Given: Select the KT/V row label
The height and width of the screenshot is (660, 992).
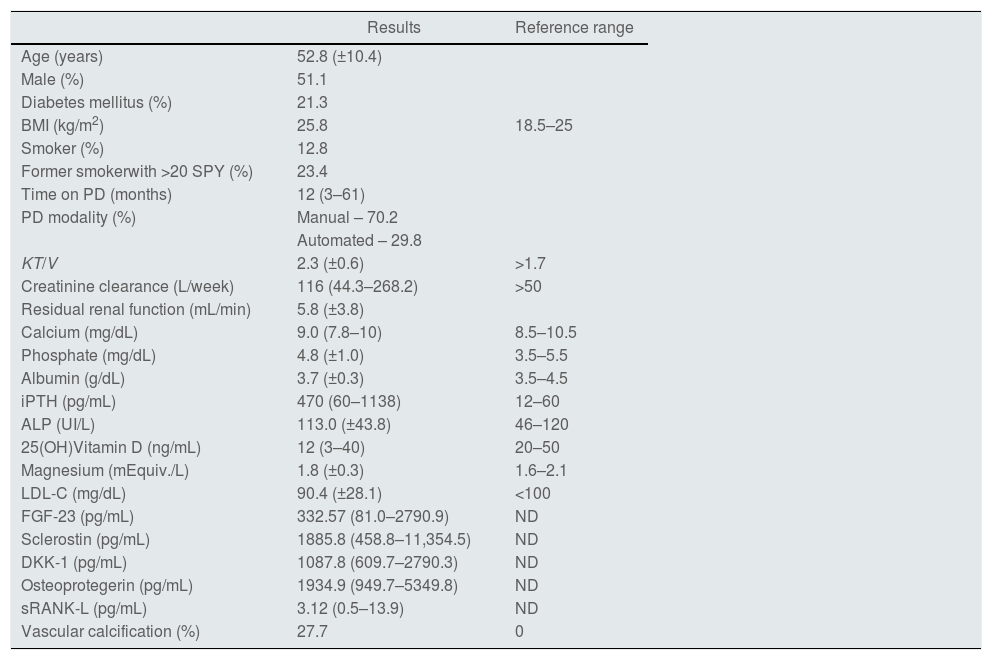Looking at the screenshot, I should 39,264.
